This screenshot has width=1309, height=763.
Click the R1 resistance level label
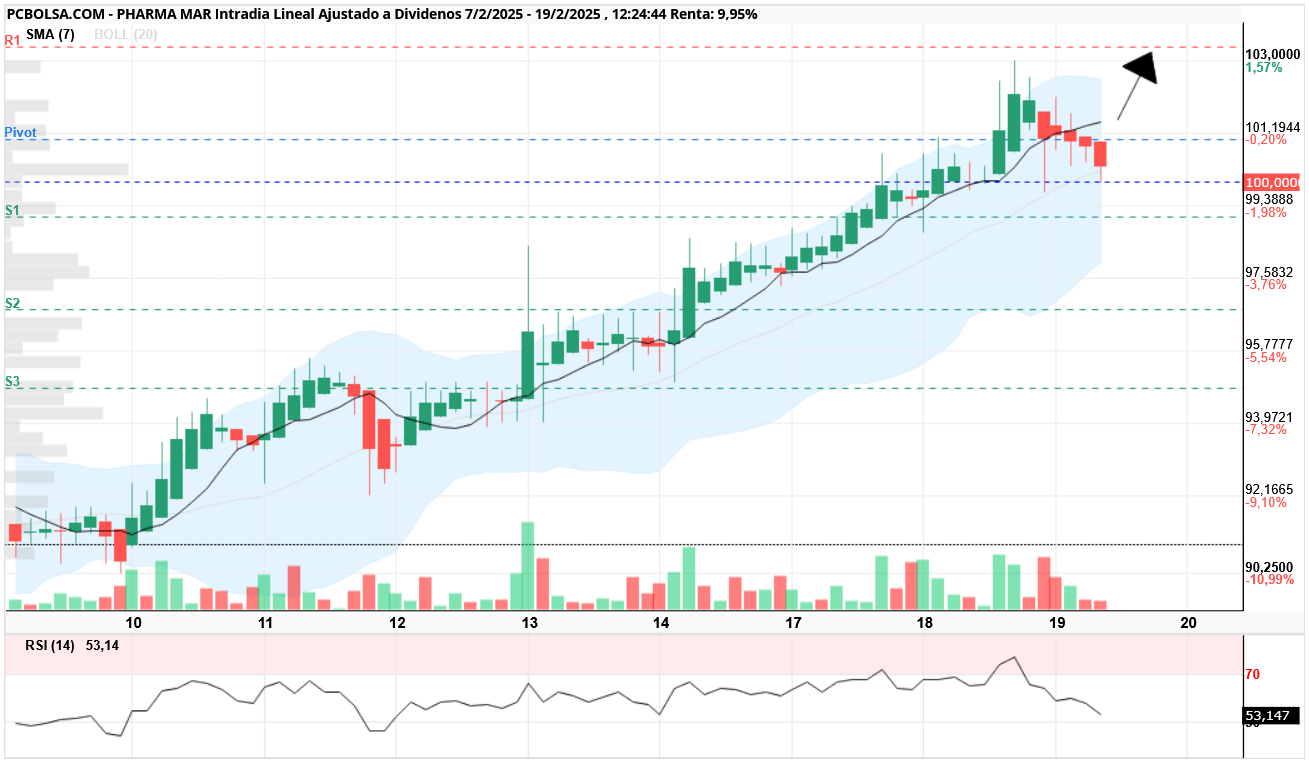(x=13, y=40)
